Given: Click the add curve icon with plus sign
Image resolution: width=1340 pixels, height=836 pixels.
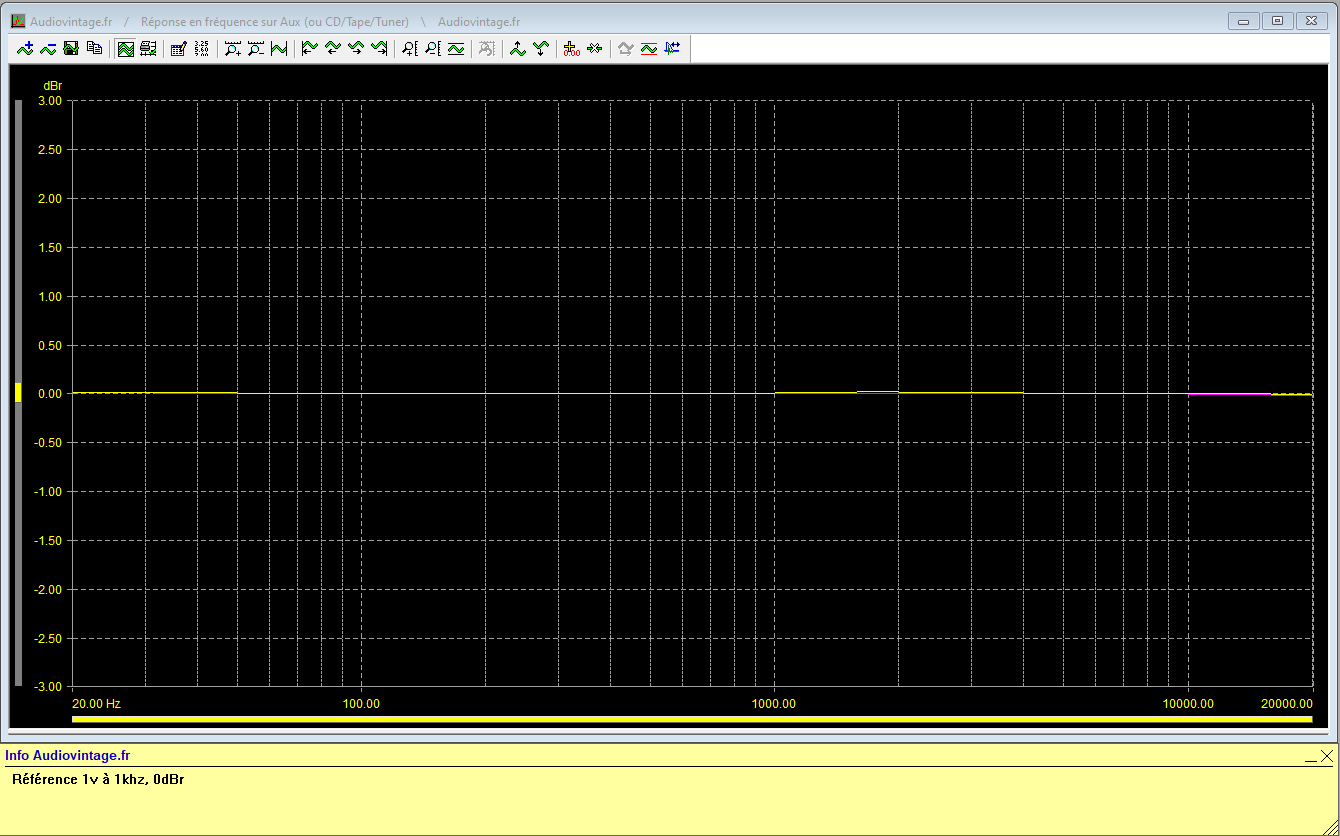Looking at the screenshot, I should [x=25, y=48].
